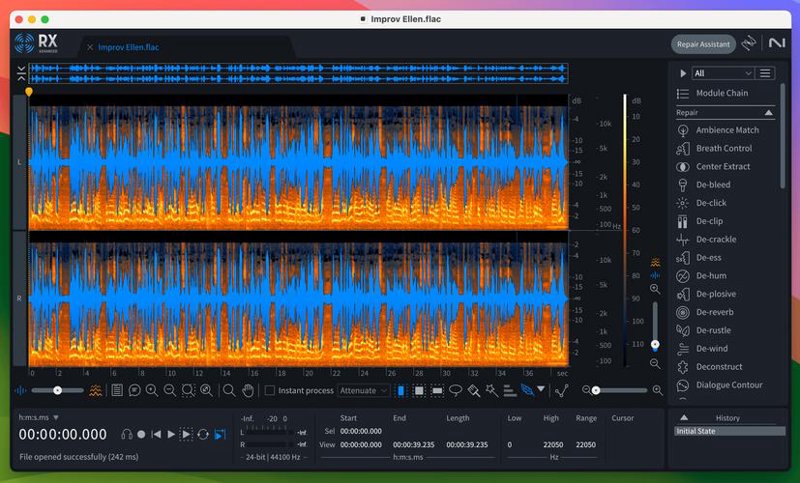
Task: Select the Magic Wand tool
Action: pyautogui.click(x=492, y=391)
